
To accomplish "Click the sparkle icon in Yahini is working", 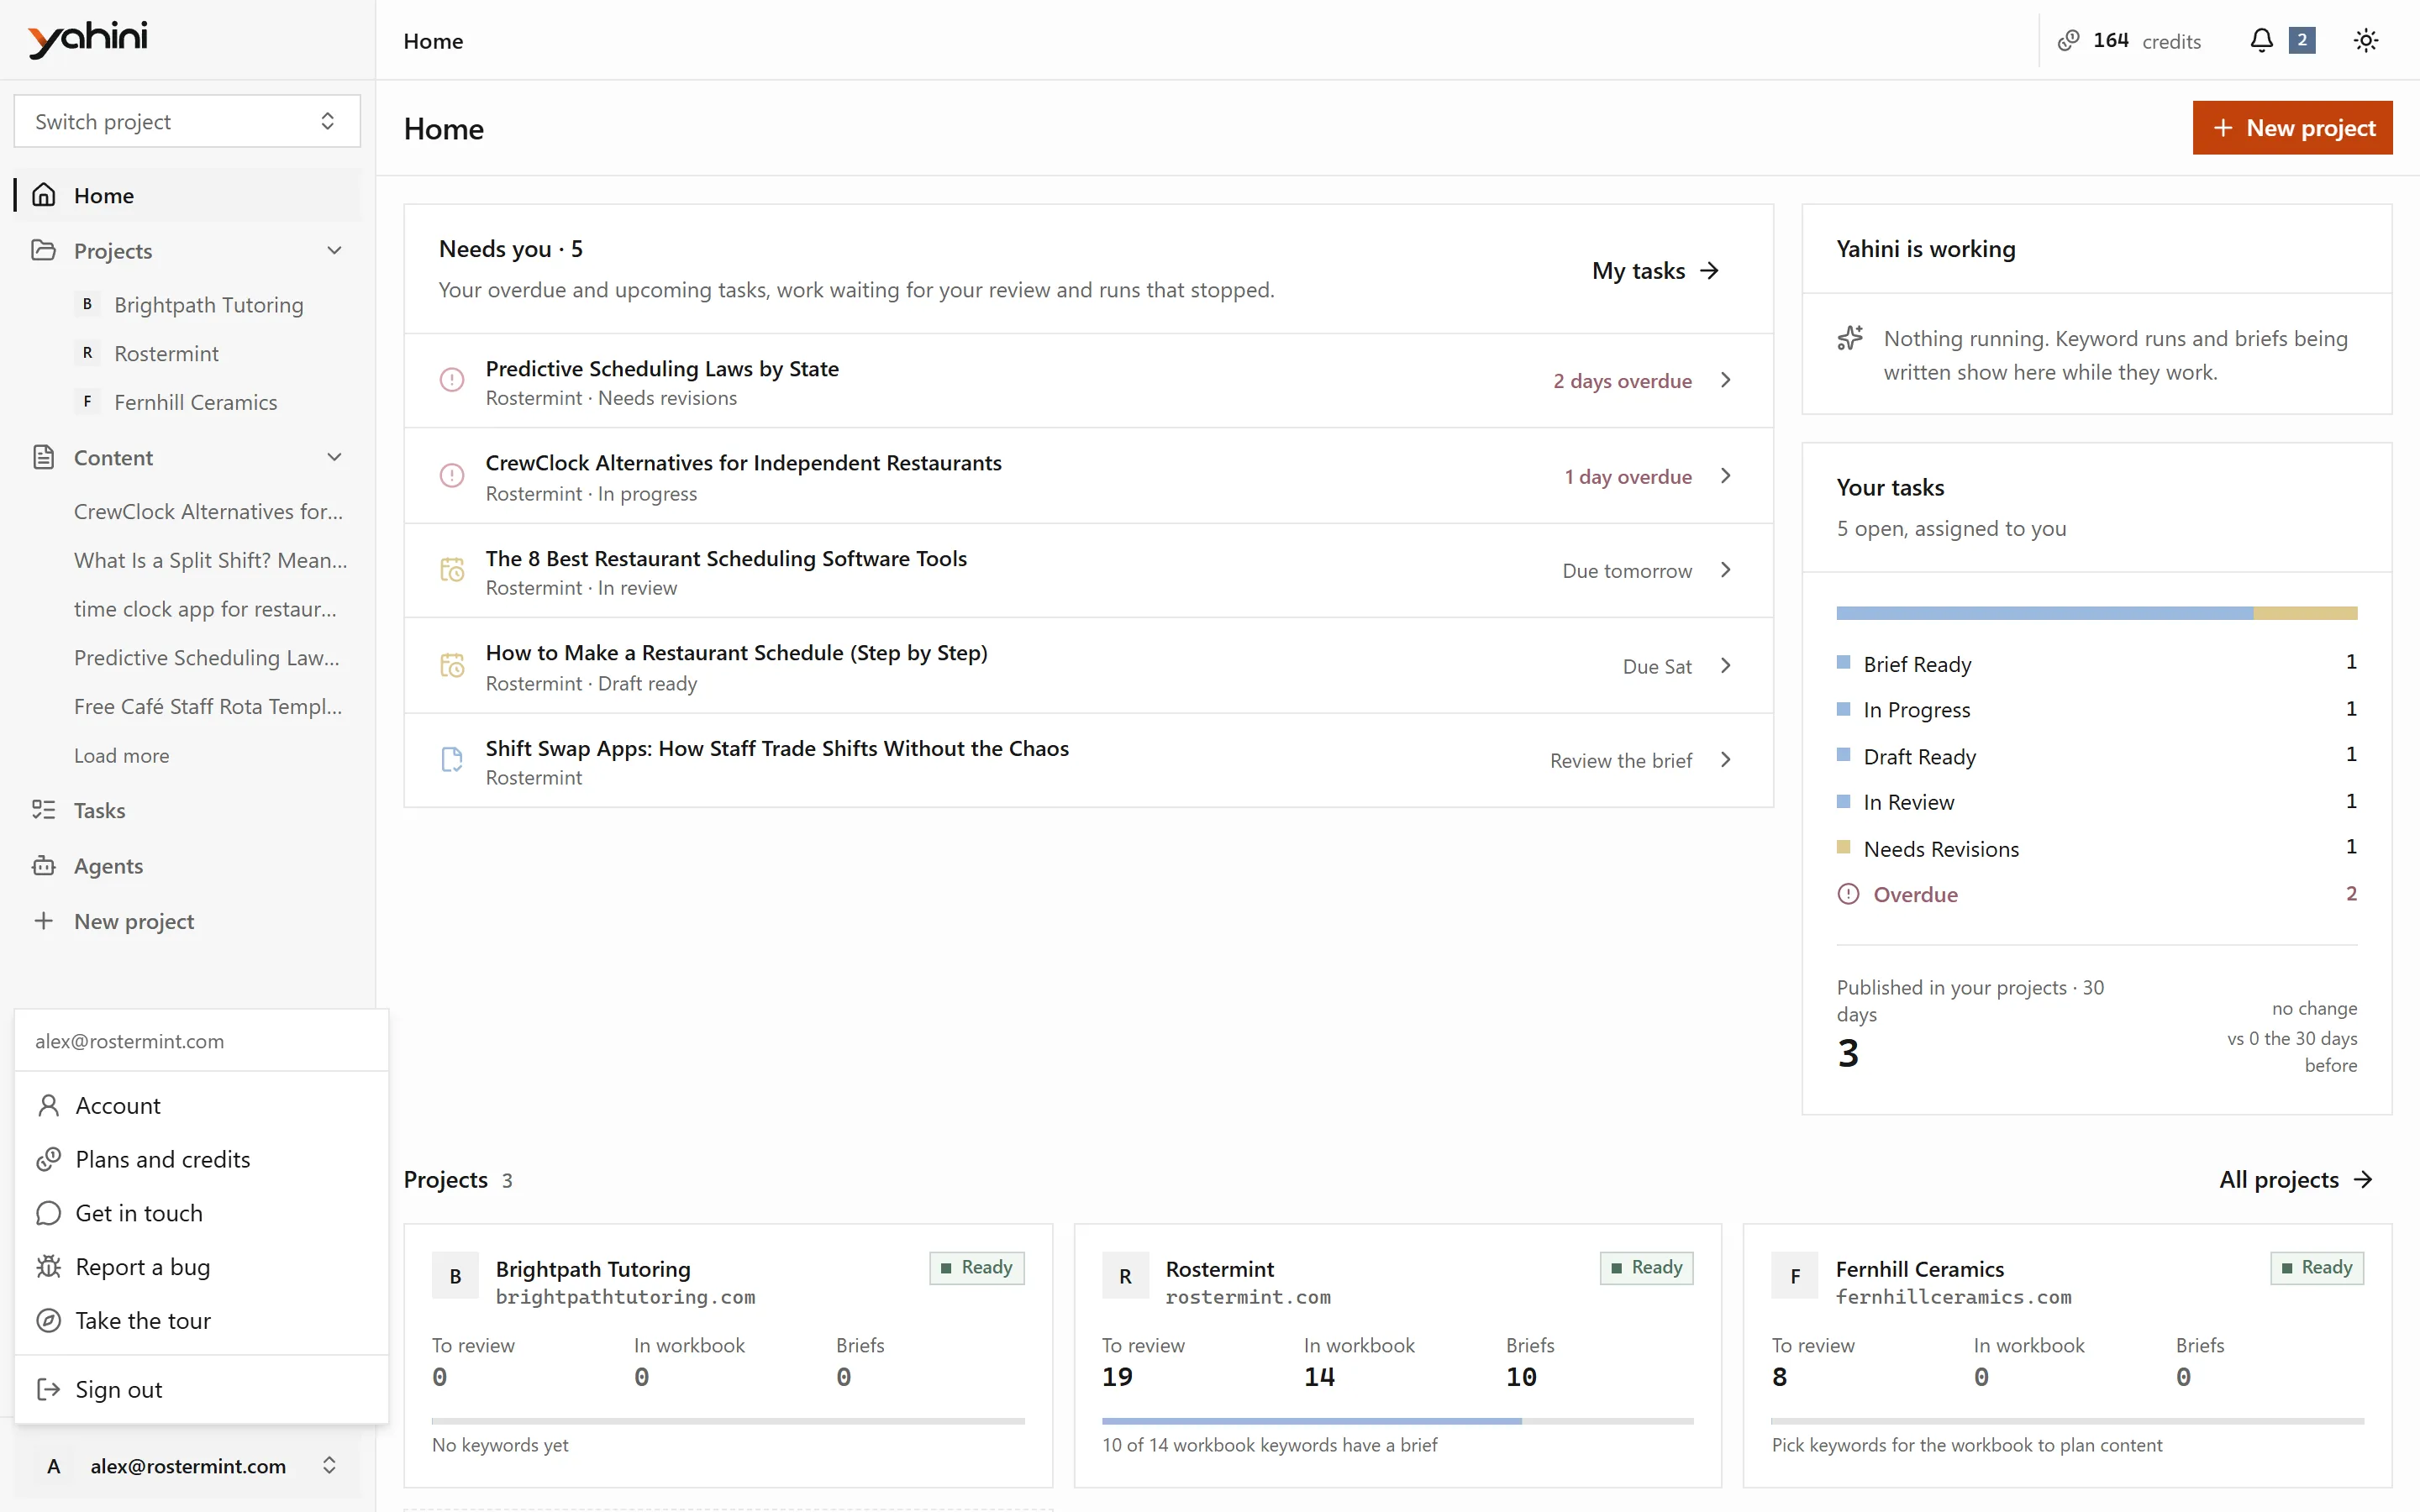I will (x=1850, y=338).
